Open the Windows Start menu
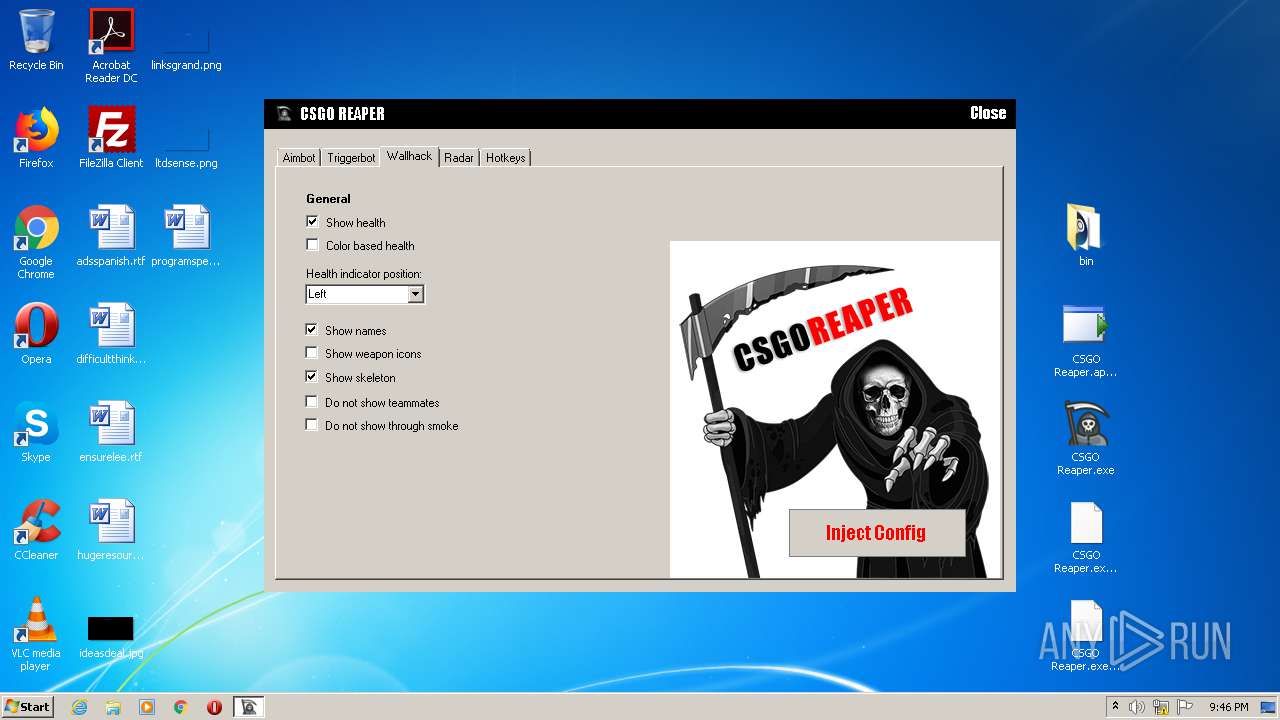This screenshot has width=1280, height=720. (28, 707)
